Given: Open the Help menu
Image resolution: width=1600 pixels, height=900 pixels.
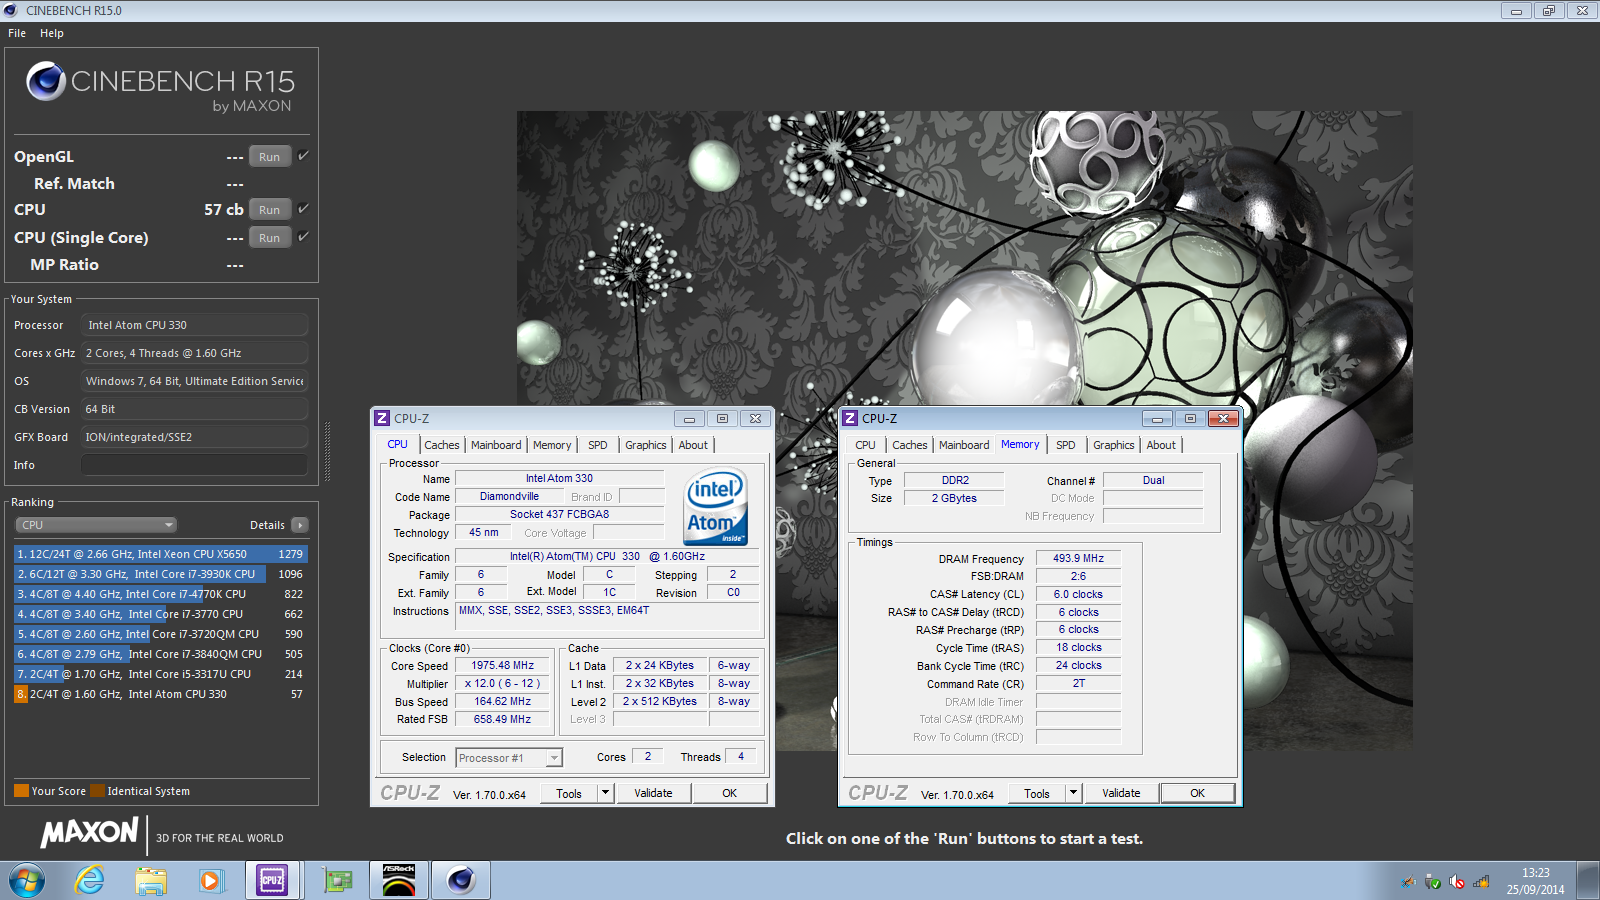Looking at the screenshot, I should tap(52, 33).
